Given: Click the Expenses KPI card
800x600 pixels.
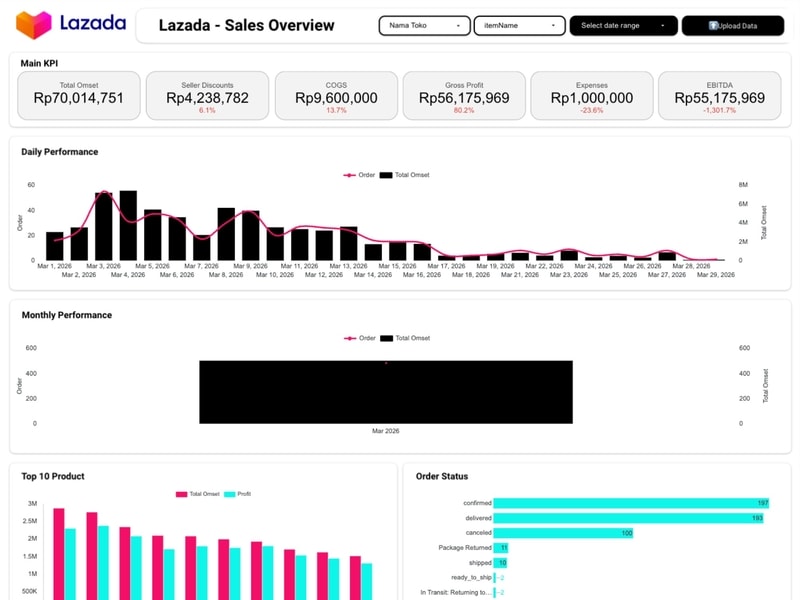Looking at the screenshot, I should click(592, 95).
